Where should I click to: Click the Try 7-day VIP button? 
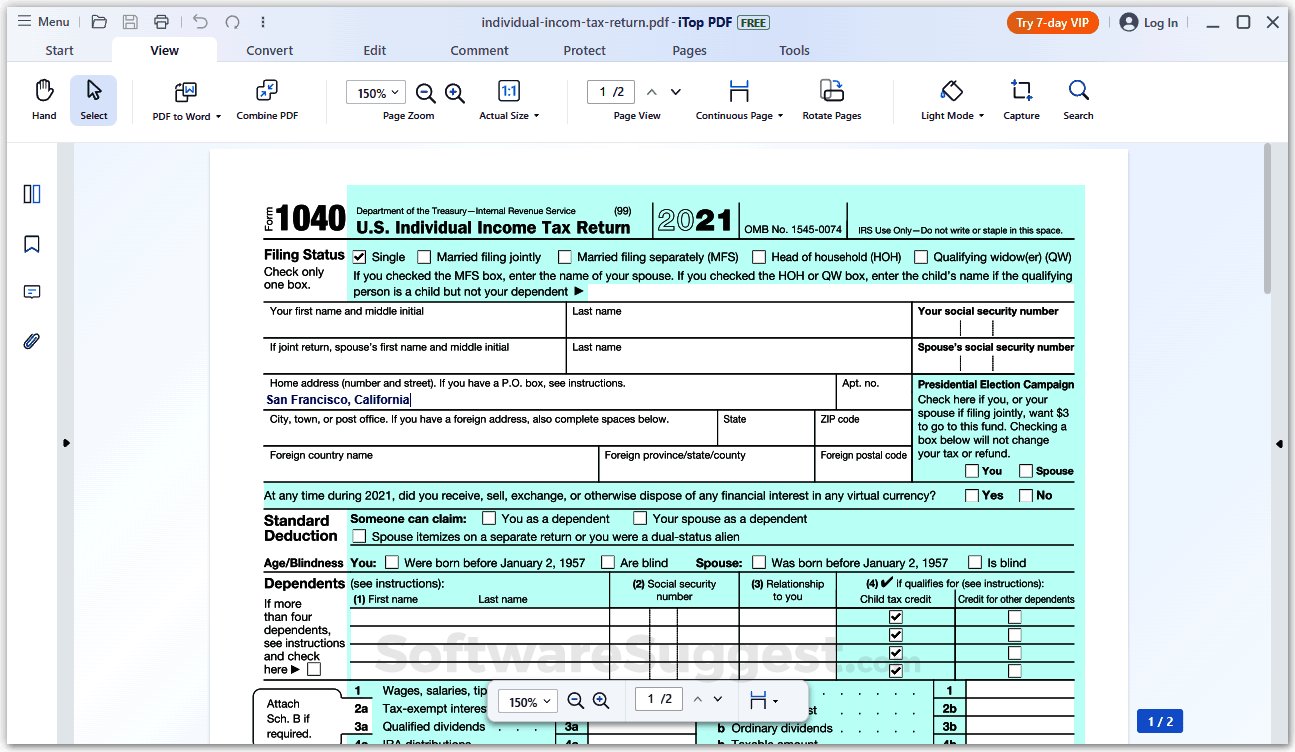[x=1052, y=21]
